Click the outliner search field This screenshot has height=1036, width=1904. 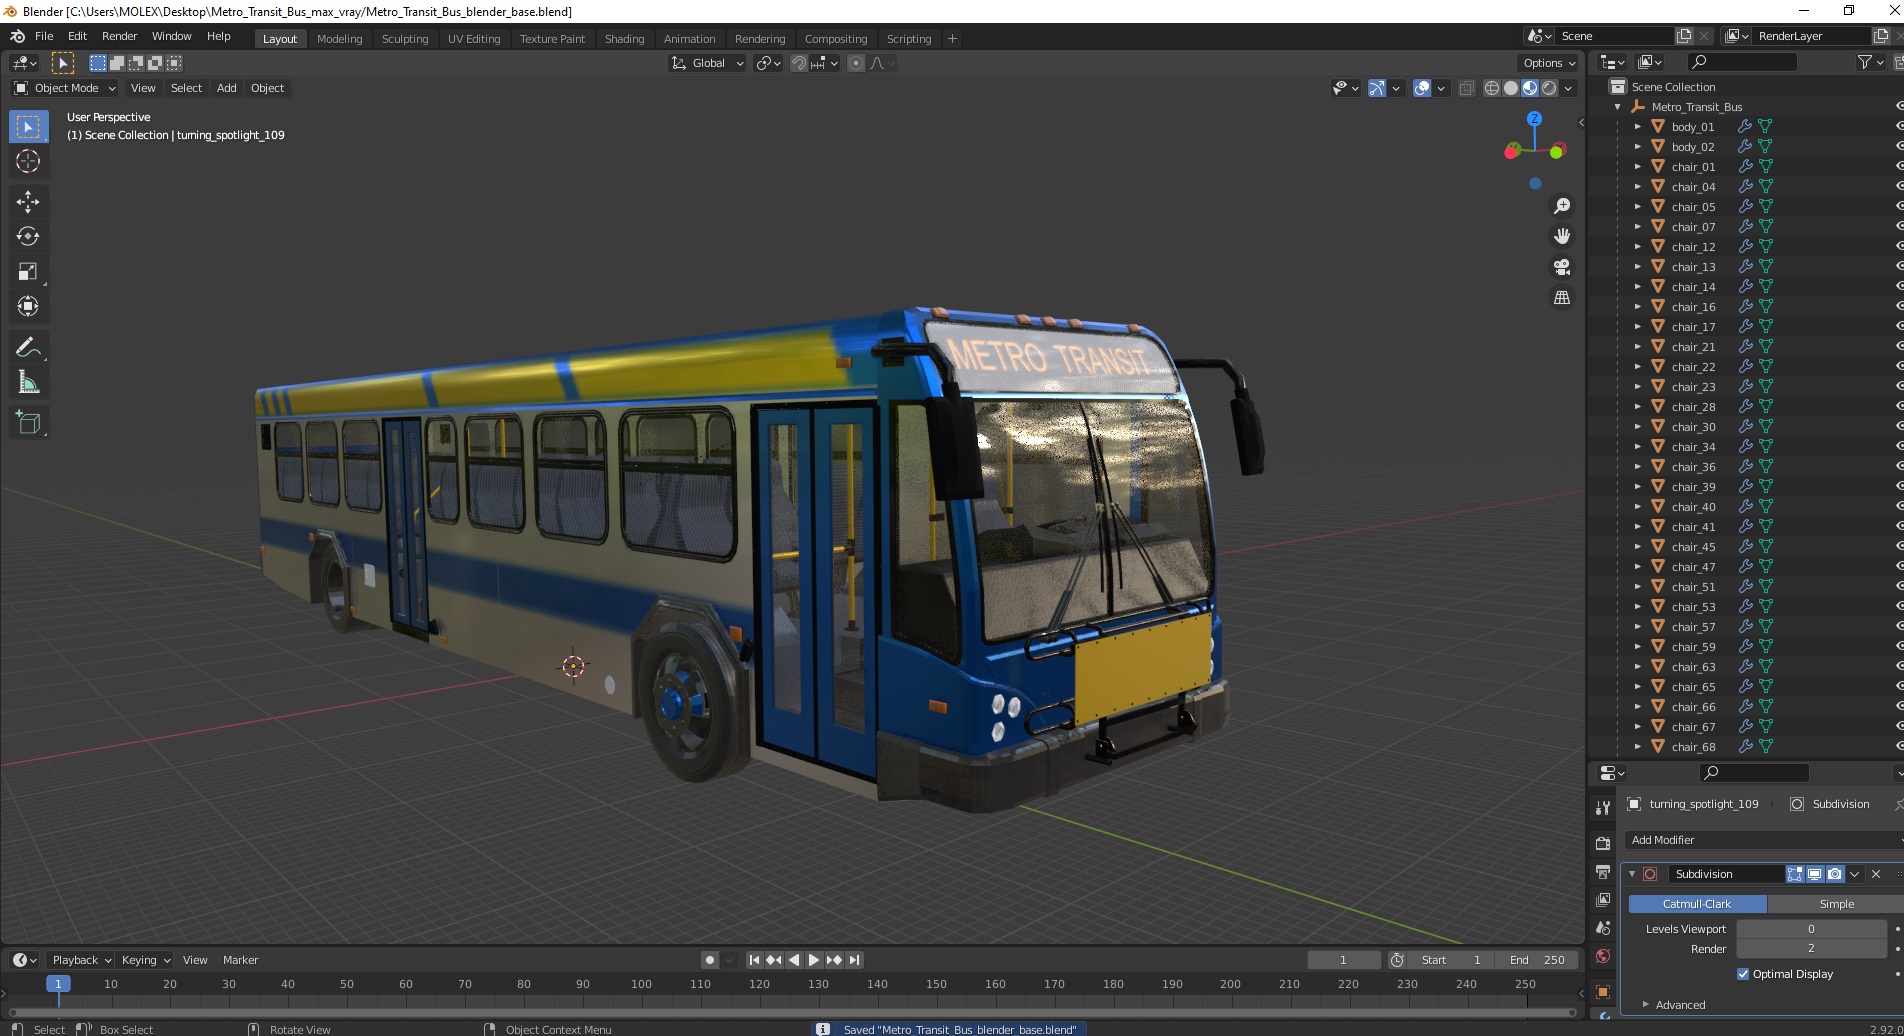coord(1742,62)
